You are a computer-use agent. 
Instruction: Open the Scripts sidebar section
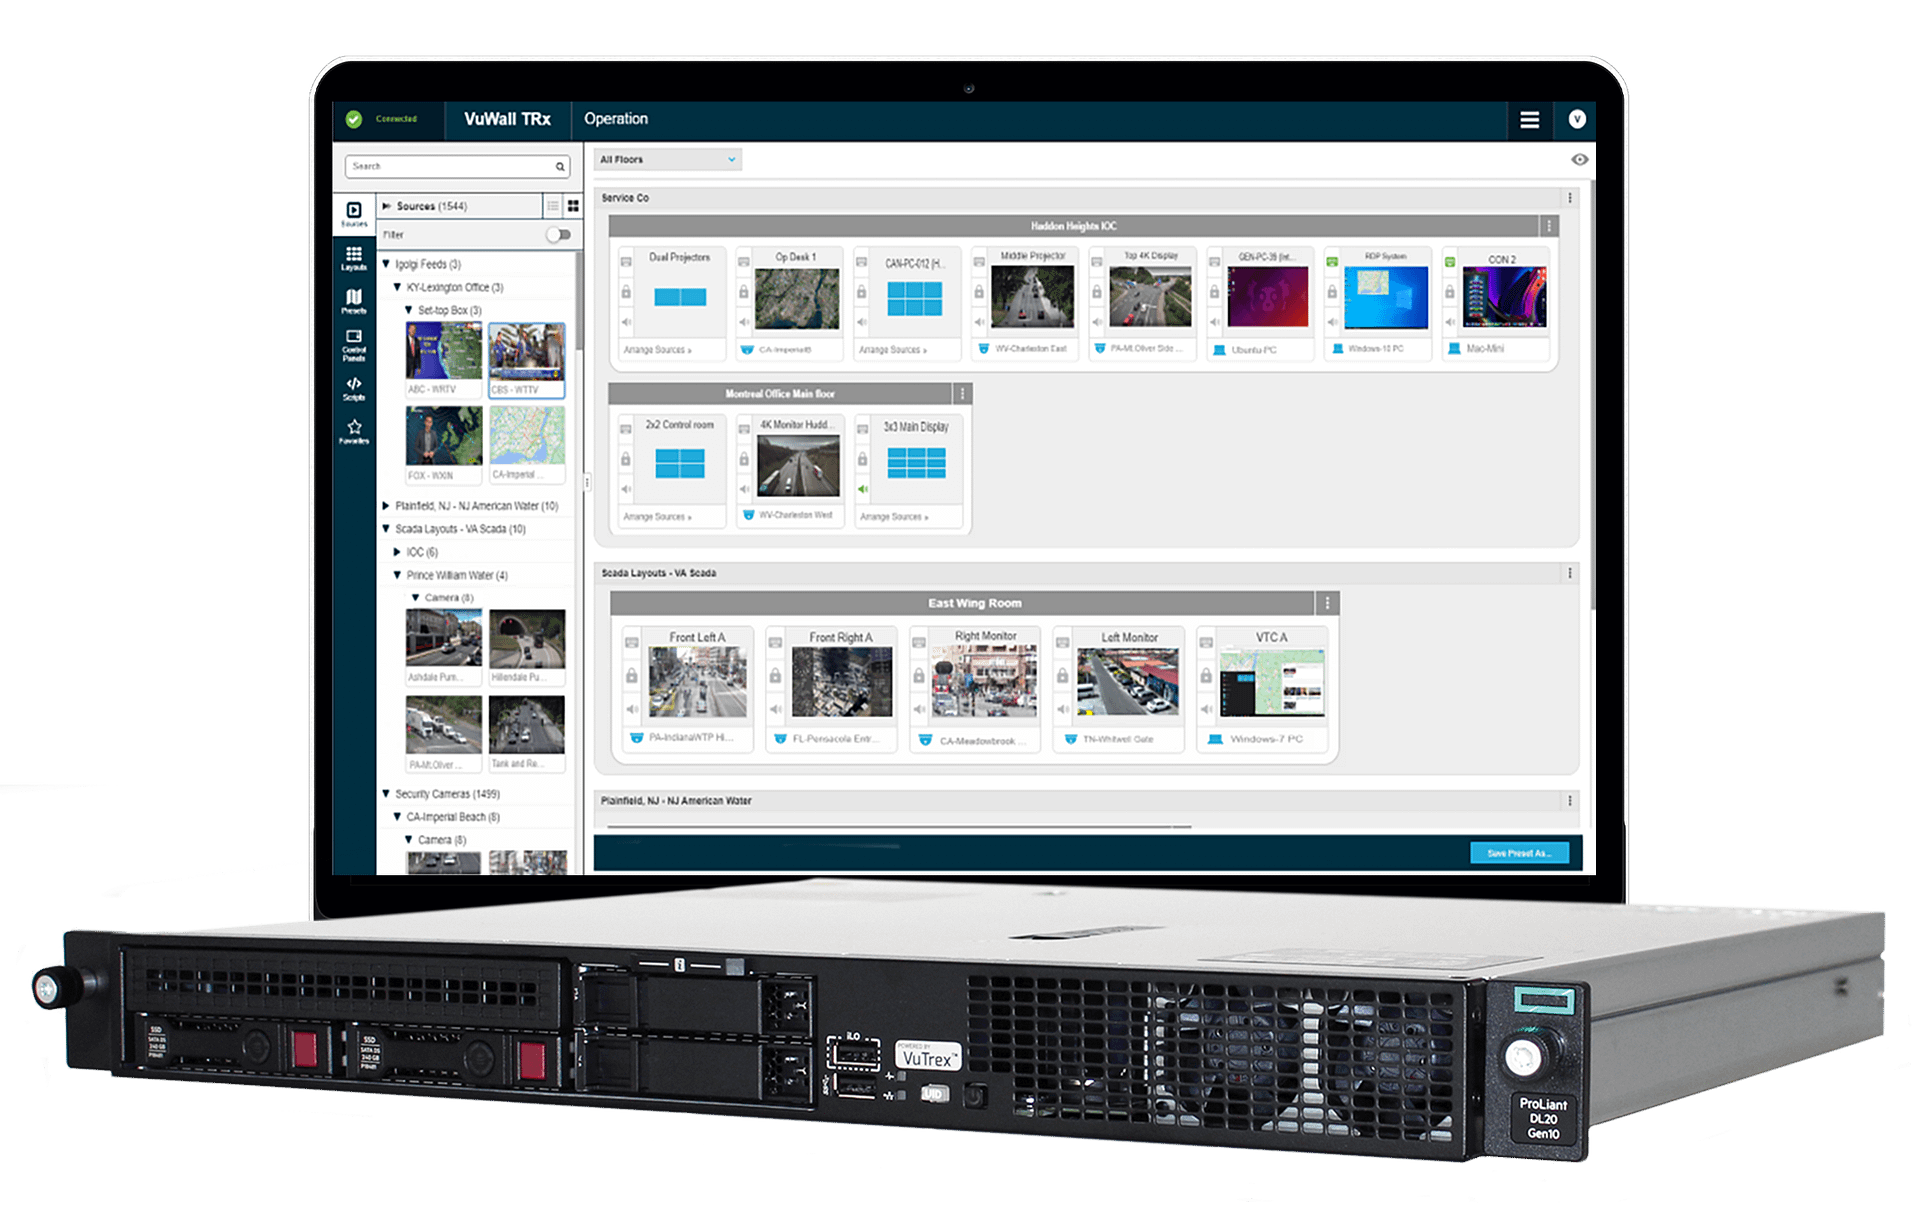(354, 389)
